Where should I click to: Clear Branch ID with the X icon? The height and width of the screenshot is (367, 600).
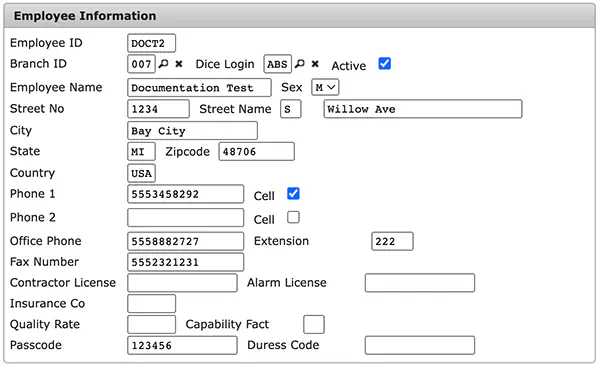point(179,64)
